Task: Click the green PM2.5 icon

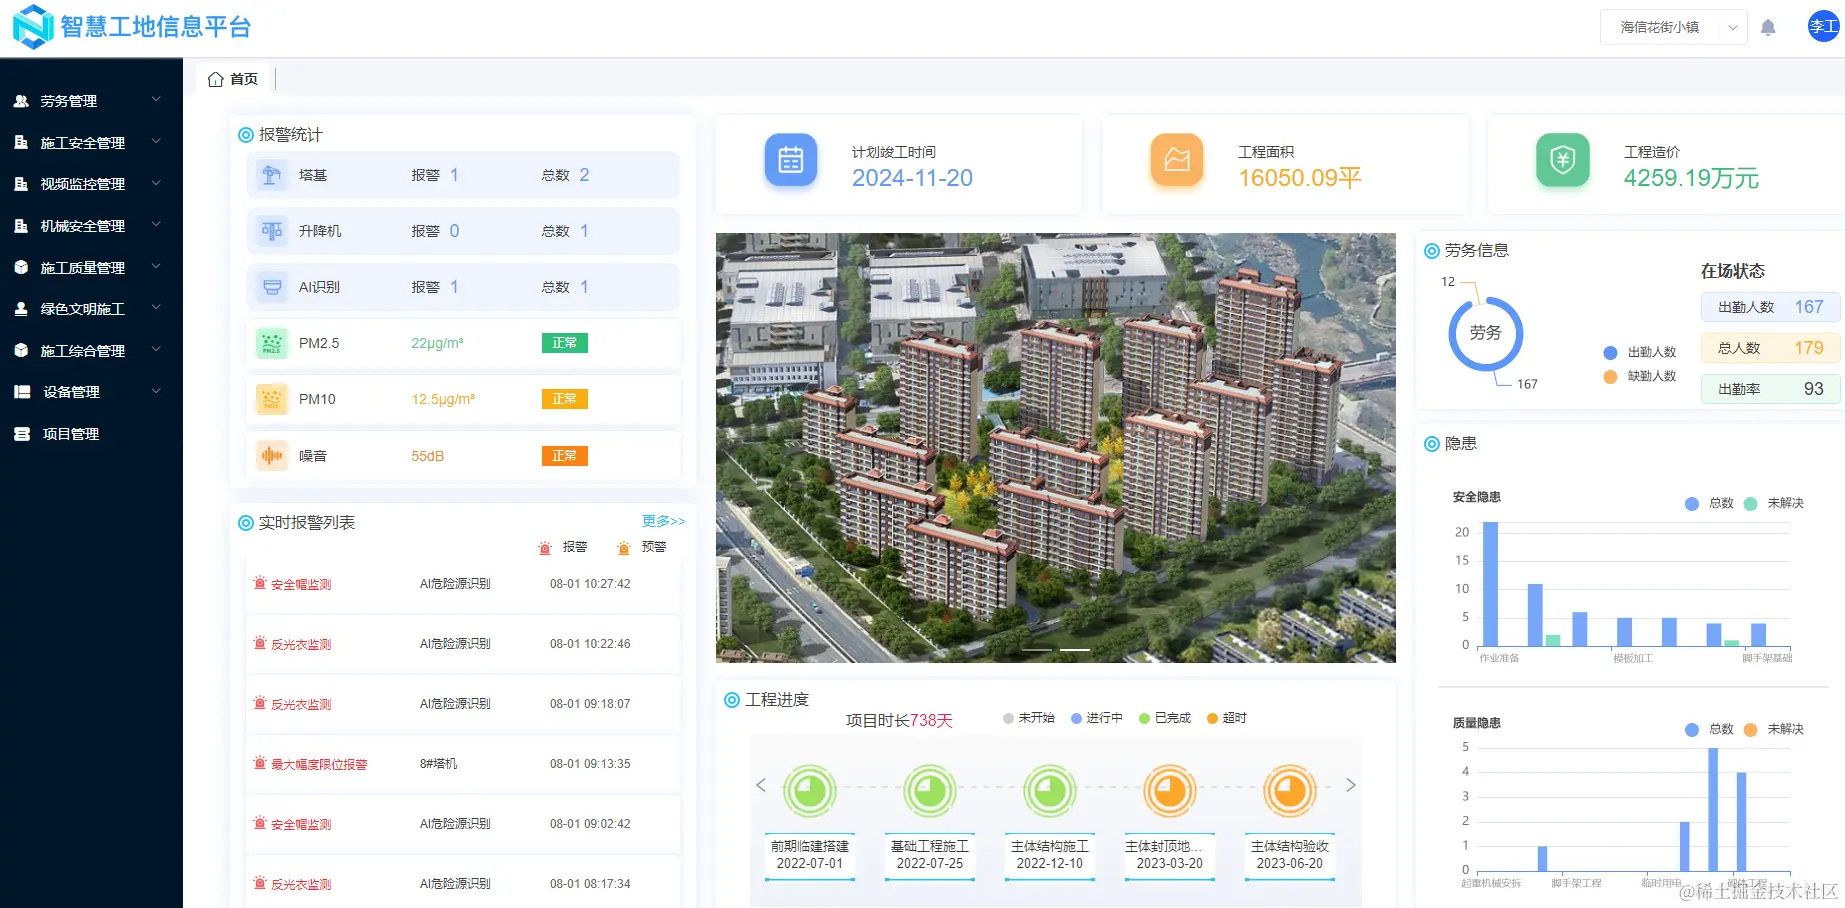Action: pos(271,343)
